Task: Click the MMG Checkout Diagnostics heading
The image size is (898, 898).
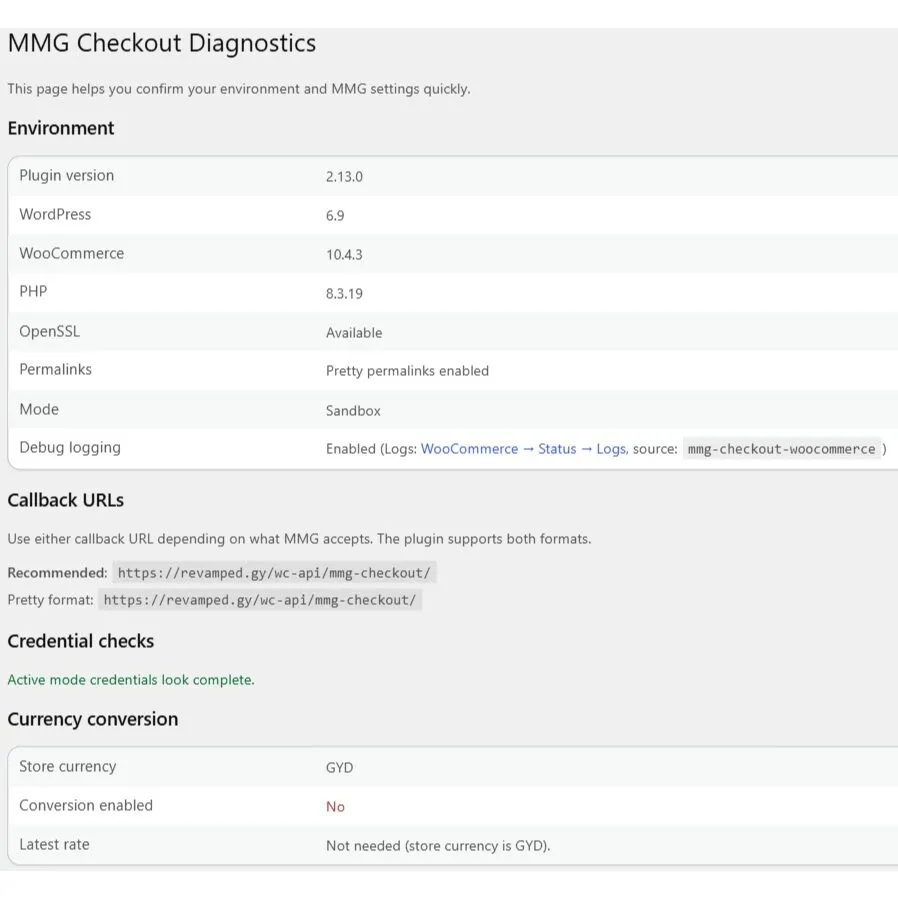Action: 161,44
